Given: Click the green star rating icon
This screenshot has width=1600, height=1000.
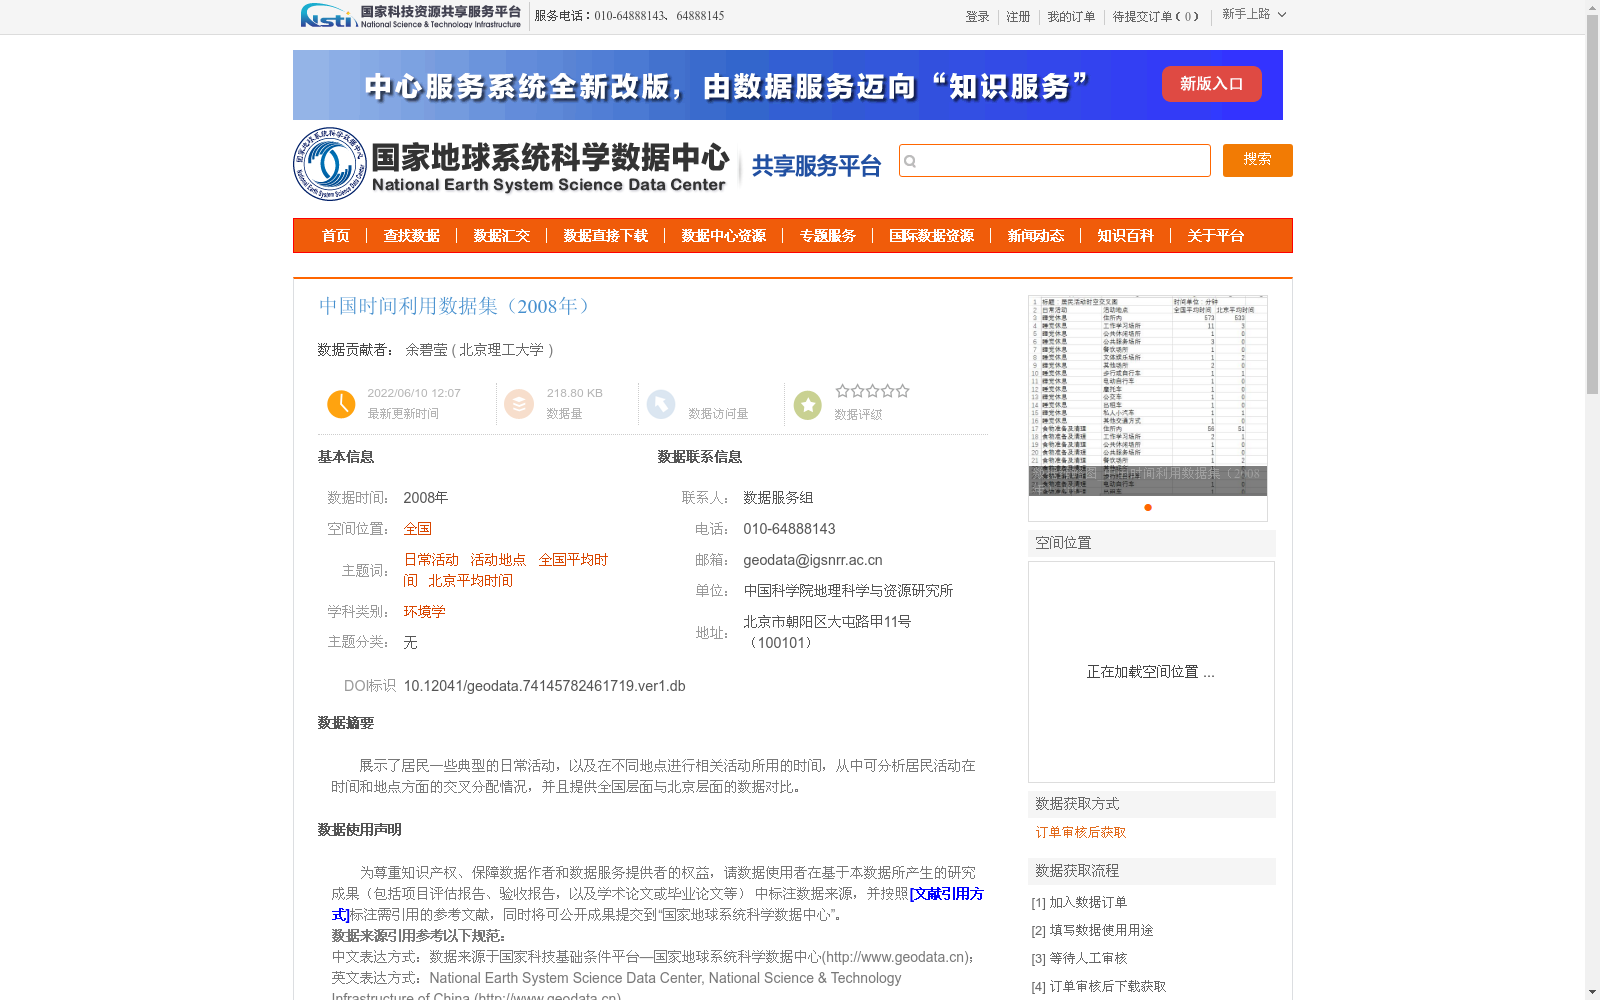Looking at the screenshot, I should pyautogui.click(x=808, y=405).
